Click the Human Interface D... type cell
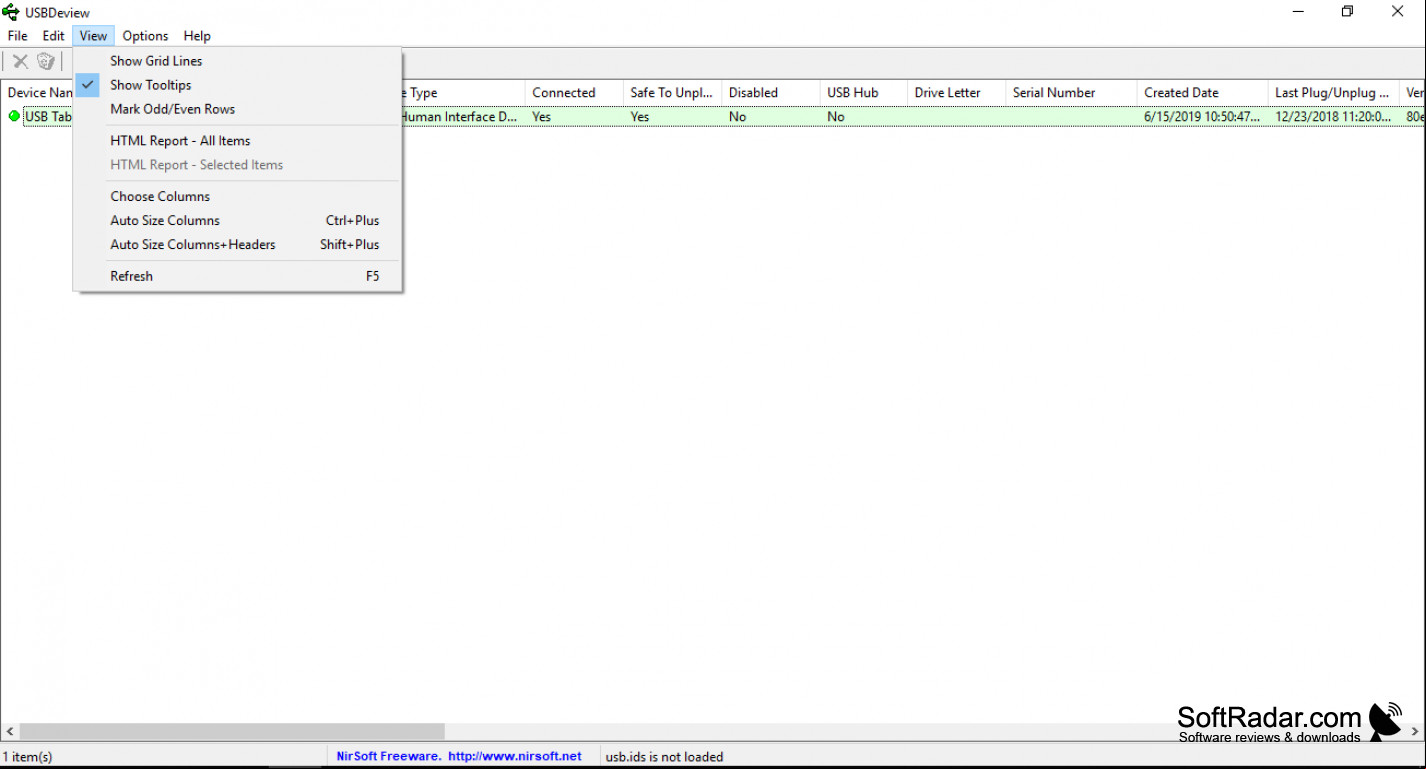This screenshot has height=769, width=1426. (x=458, y=117)
